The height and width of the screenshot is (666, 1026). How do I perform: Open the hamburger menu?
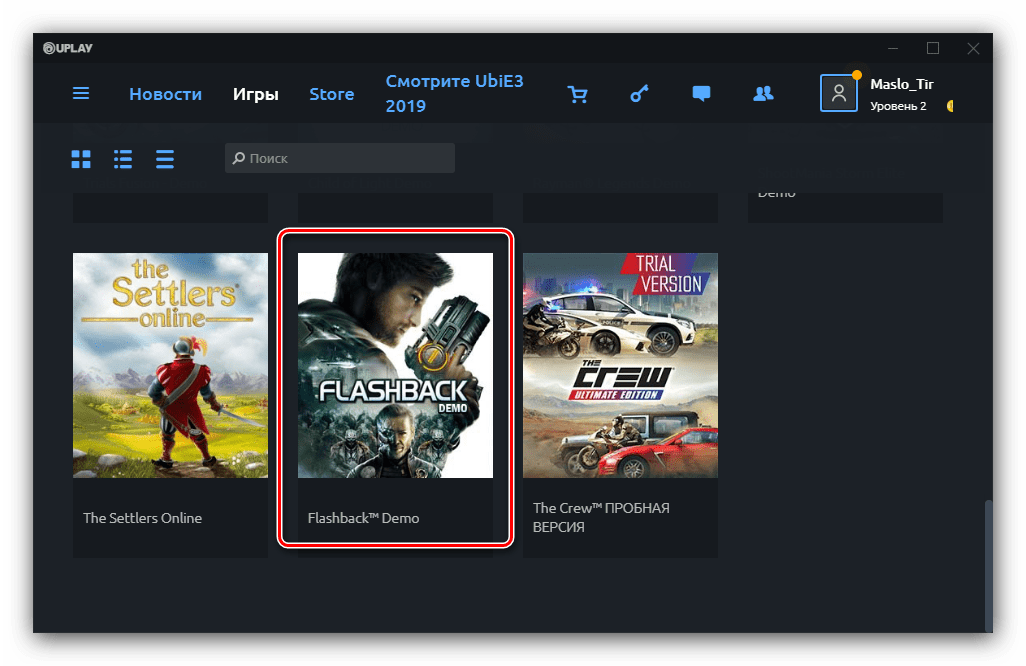pos(81,94)
